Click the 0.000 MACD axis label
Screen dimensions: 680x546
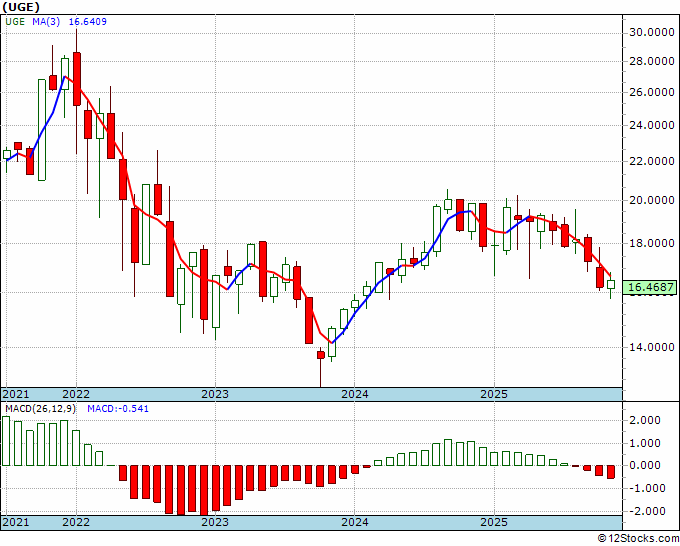pos(647,466)
